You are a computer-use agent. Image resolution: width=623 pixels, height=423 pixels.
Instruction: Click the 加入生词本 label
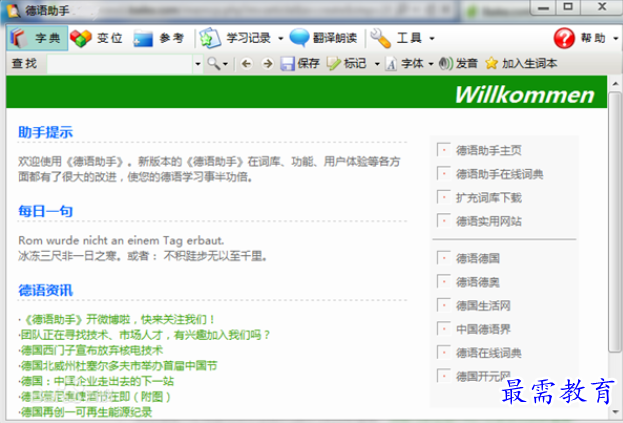[x=529, y=64]
